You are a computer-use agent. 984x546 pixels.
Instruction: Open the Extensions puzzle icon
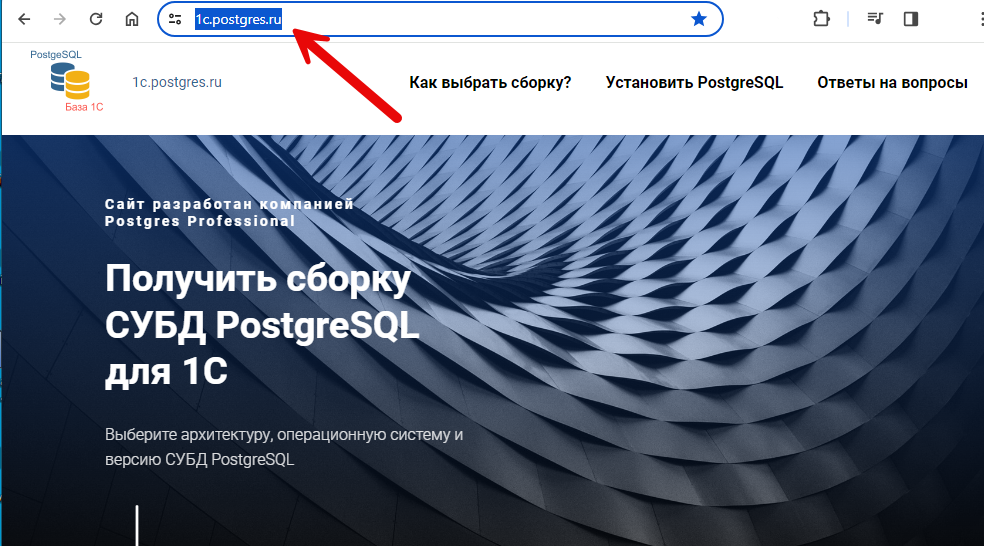[x=821, y=19]
